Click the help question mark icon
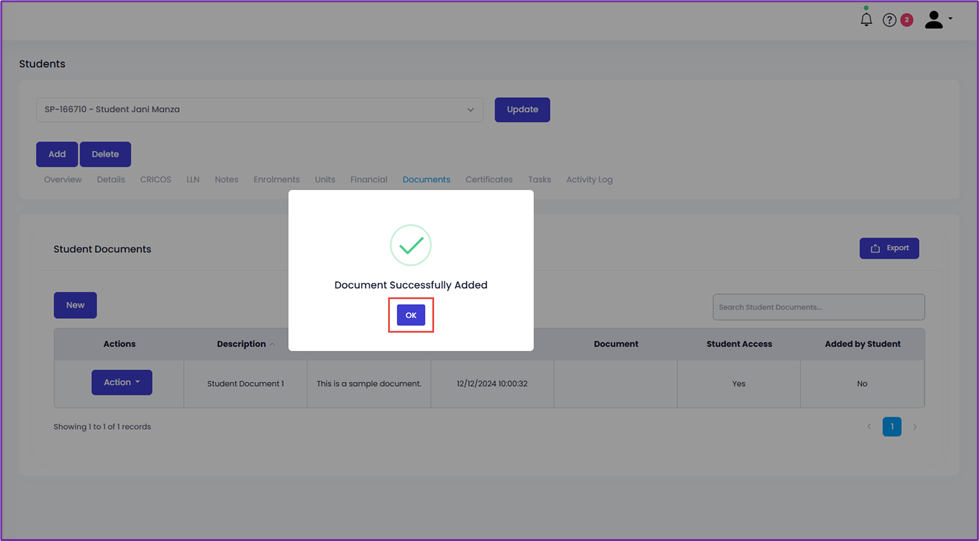This screenshot has width=979, height=541. pyautogui.click(x=889, y=20)
